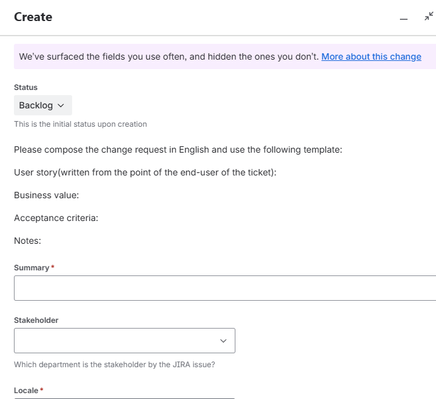Viewport: 436px width, 399px height.
Task: Click the Status label above Backlog
Action: [x=26, y=87]
